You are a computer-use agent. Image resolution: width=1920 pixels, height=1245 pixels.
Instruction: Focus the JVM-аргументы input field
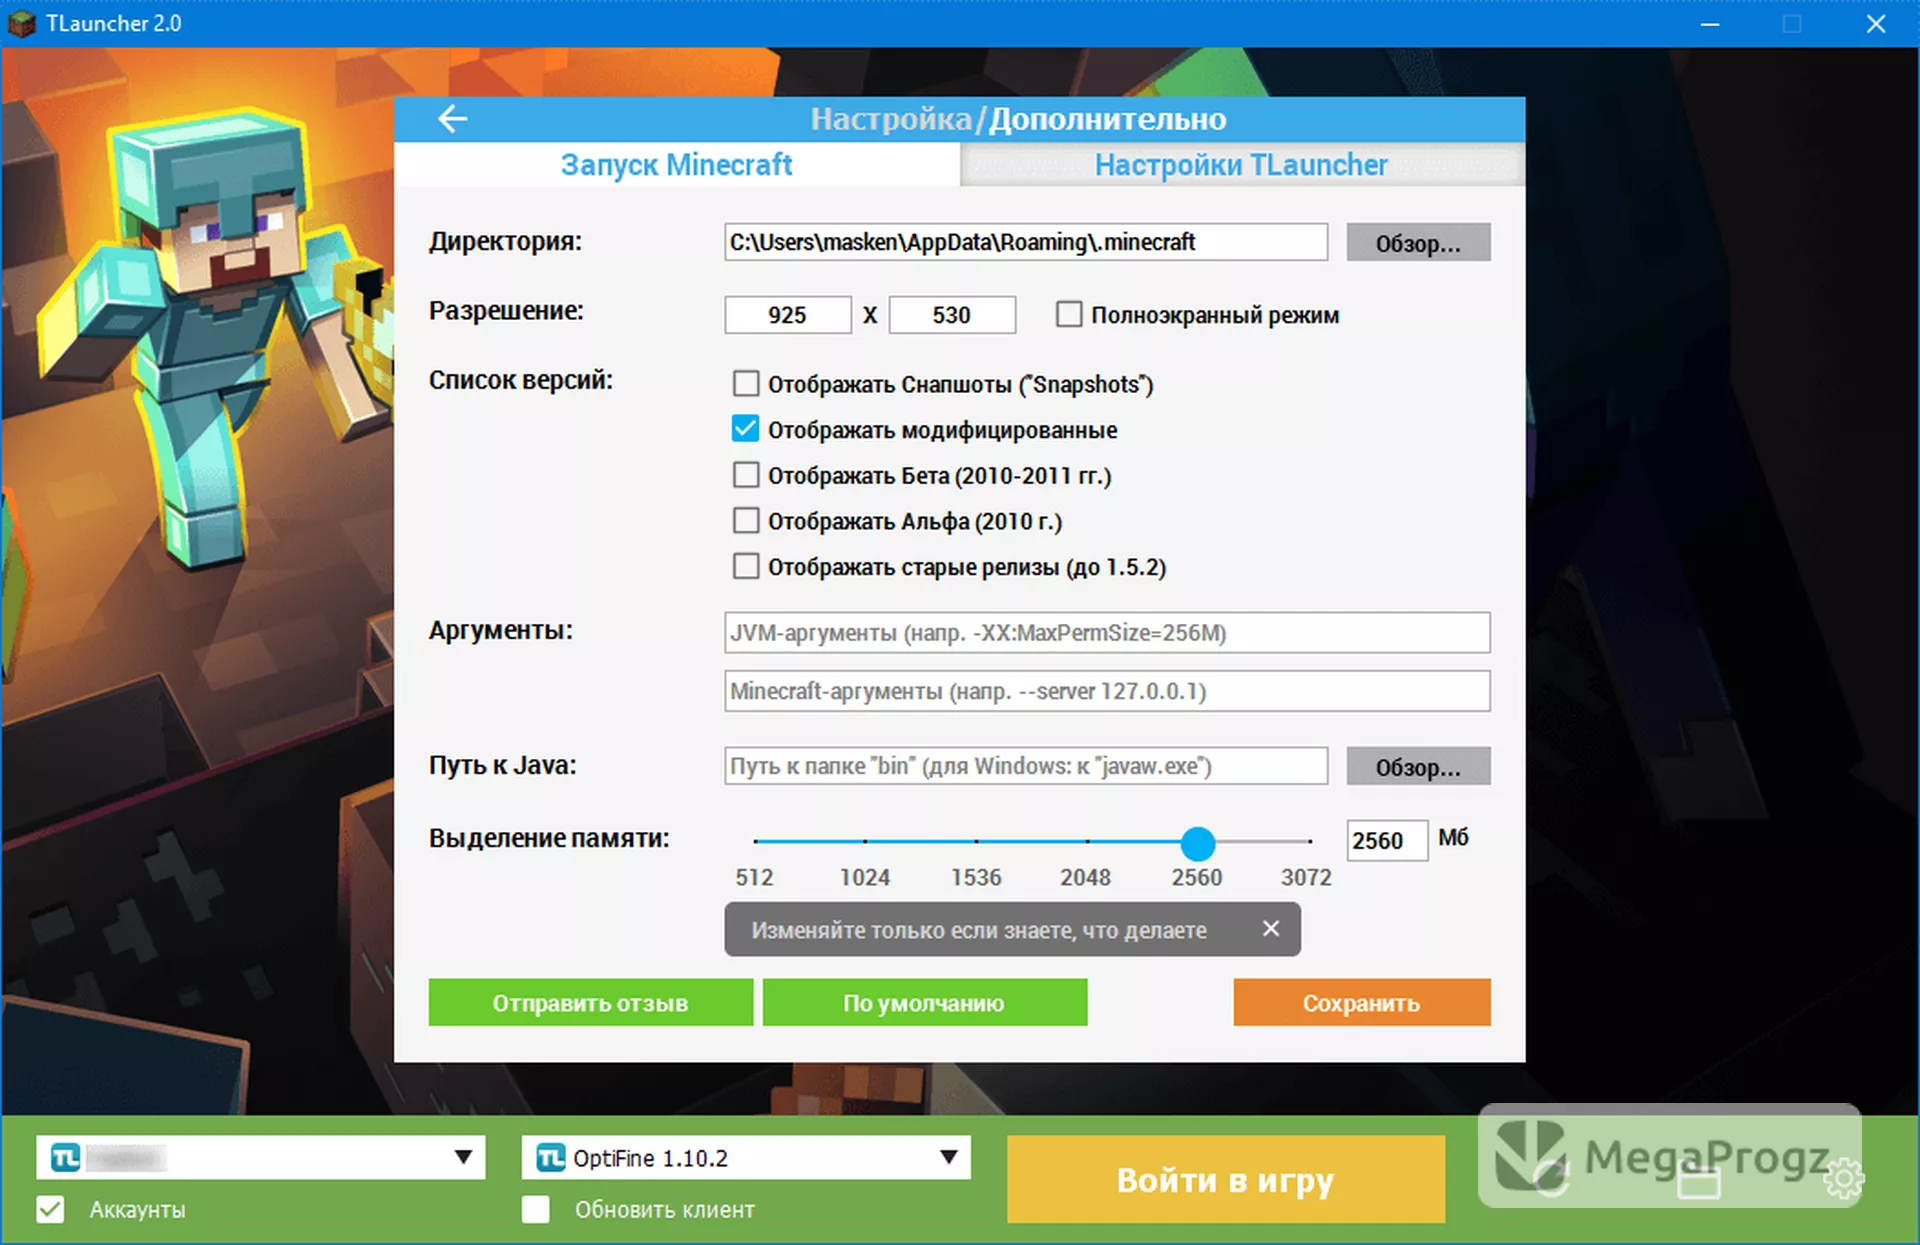click(1107, 633)
